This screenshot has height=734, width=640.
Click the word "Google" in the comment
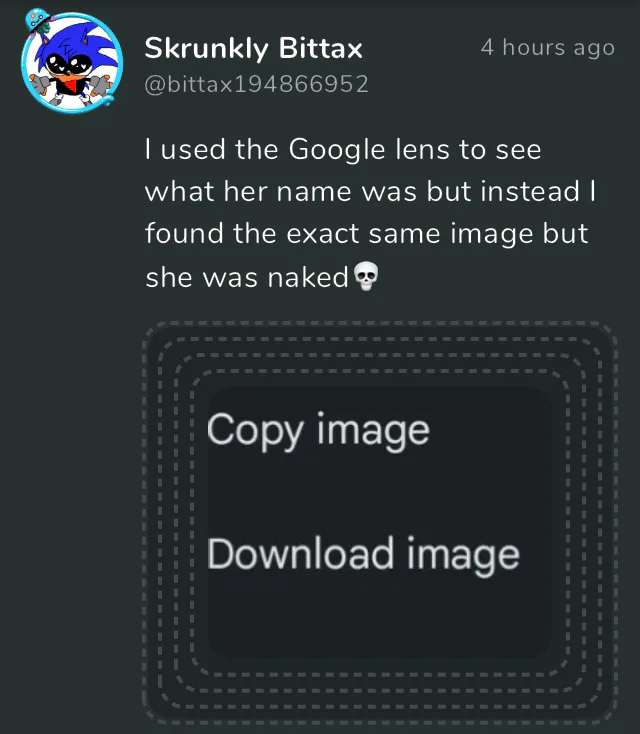pos(337,151)
